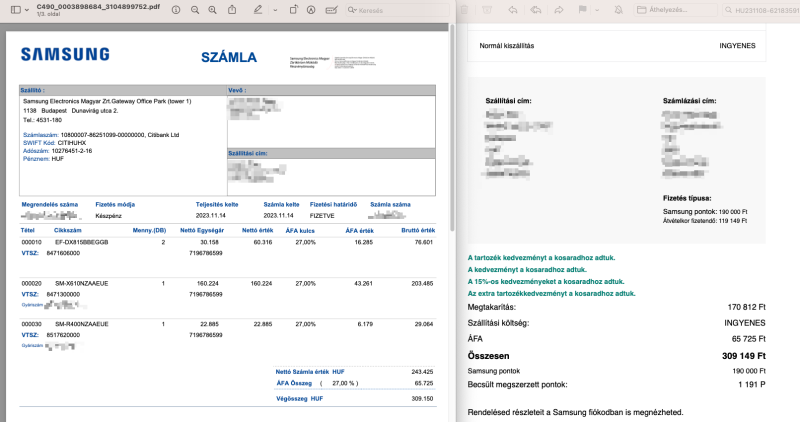Reply to the message in Mail
This screenshot has height=422, width=800.
point(513,10)
